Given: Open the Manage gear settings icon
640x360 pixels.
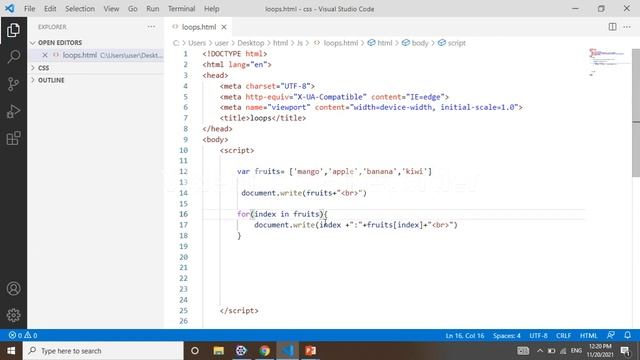Looking at the screenshot, I should pyautogui.click(x=13, y=315).
